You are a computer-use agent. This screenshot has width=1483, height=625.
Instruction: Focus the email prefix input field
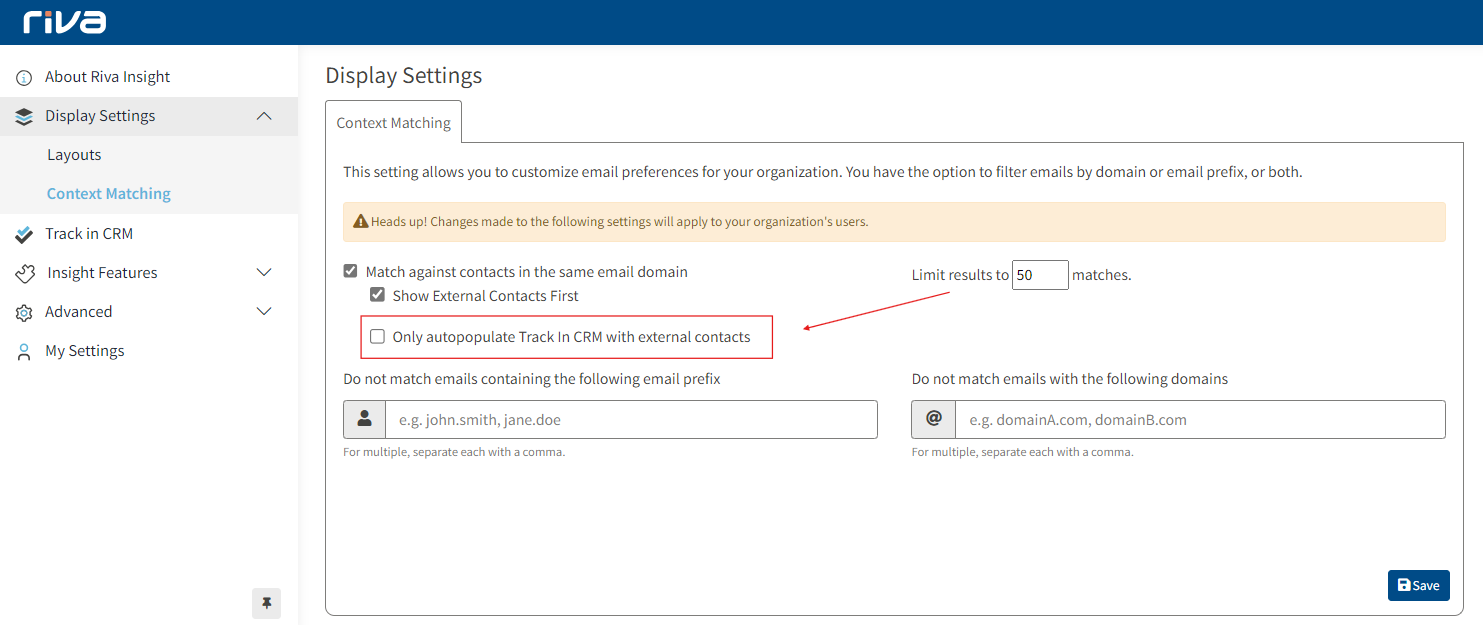pos(631,419)
